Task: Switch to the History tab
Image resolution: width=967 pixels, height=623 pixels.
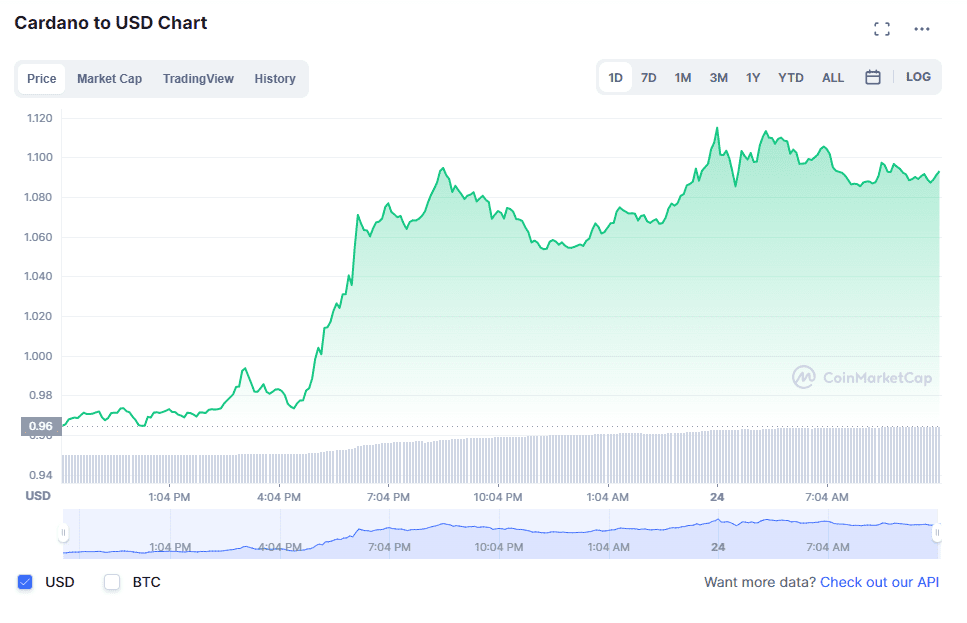Action: tap(275, 78)
